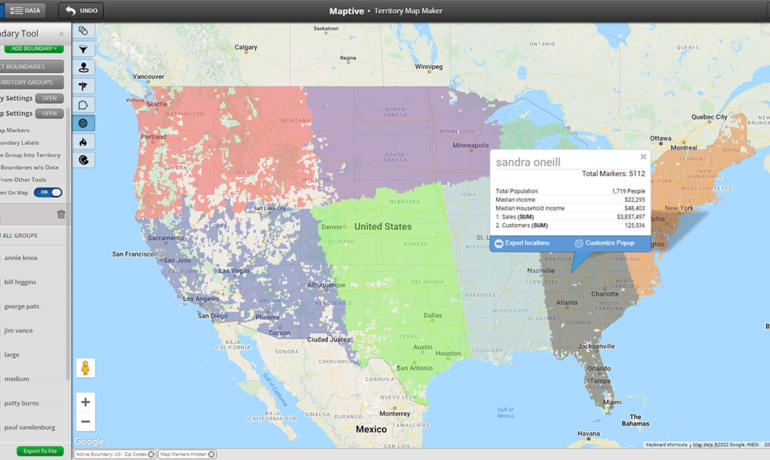
Task: Click the Add Boundary button
Action: click(34, 49)
